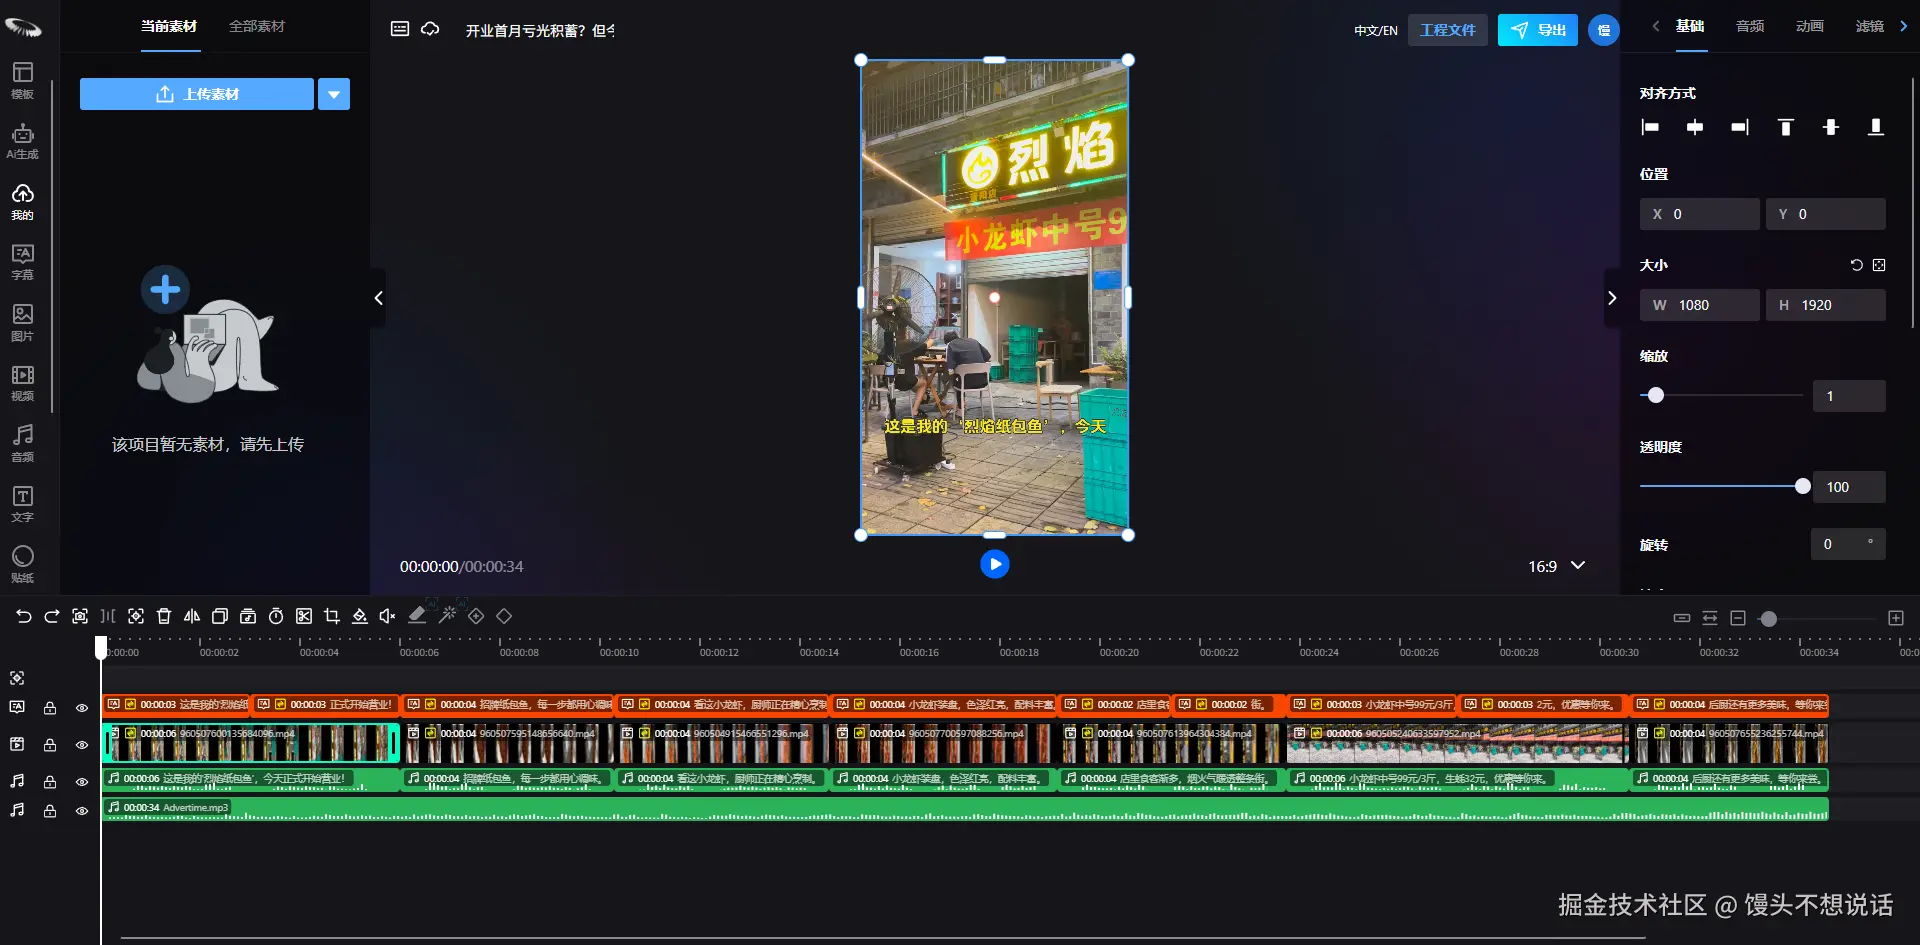Collapse the left materials panel
Screen dimensions: 1920x945
pos(378,298)
